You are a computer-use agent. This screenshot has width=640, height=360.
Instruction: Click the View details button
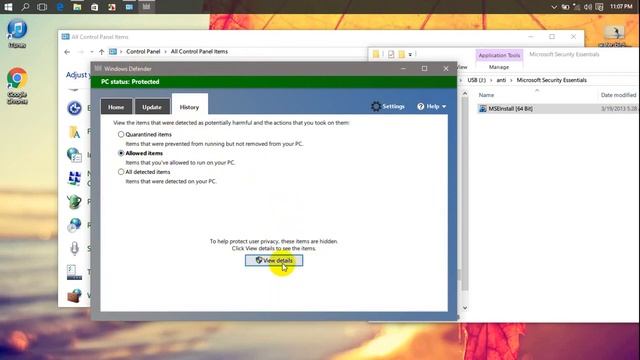(274, 260)
